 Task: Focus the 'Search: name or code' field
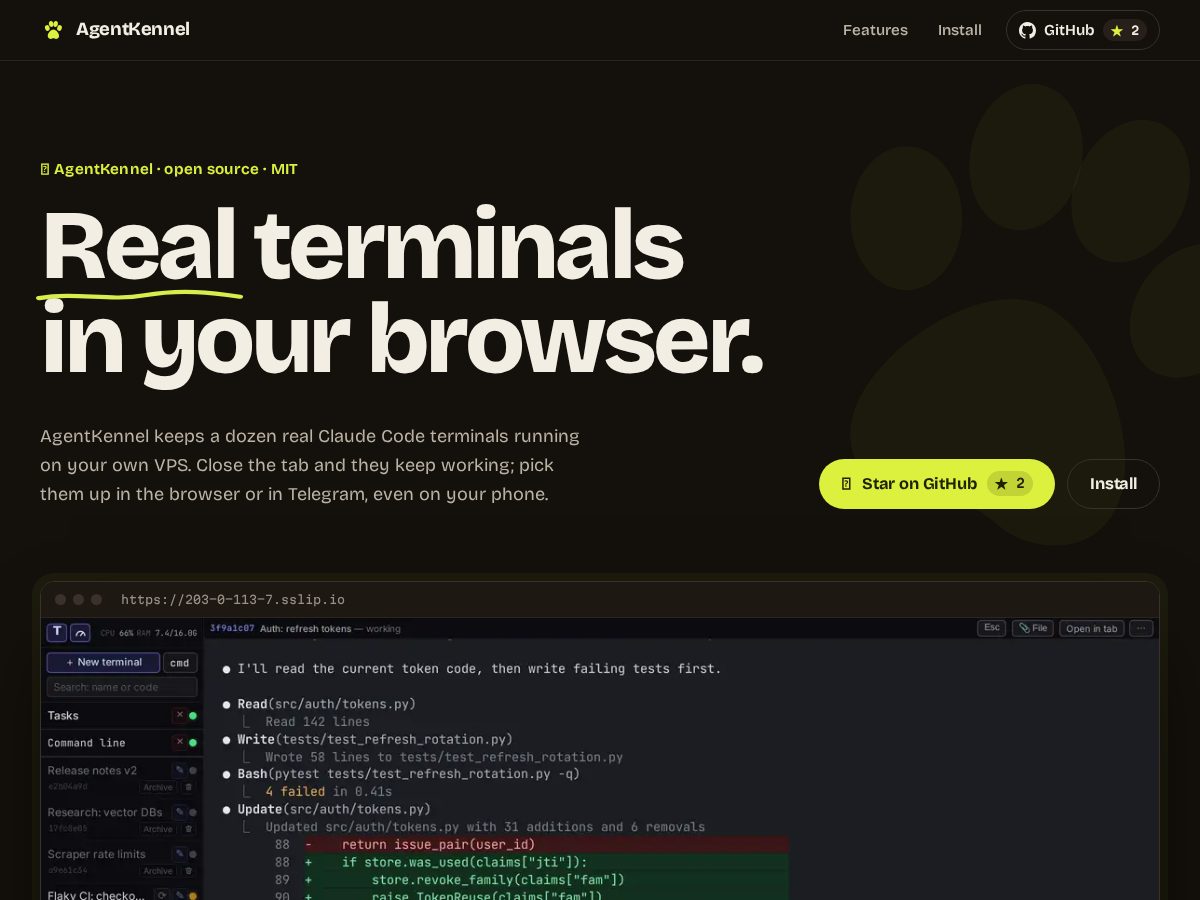122,687
